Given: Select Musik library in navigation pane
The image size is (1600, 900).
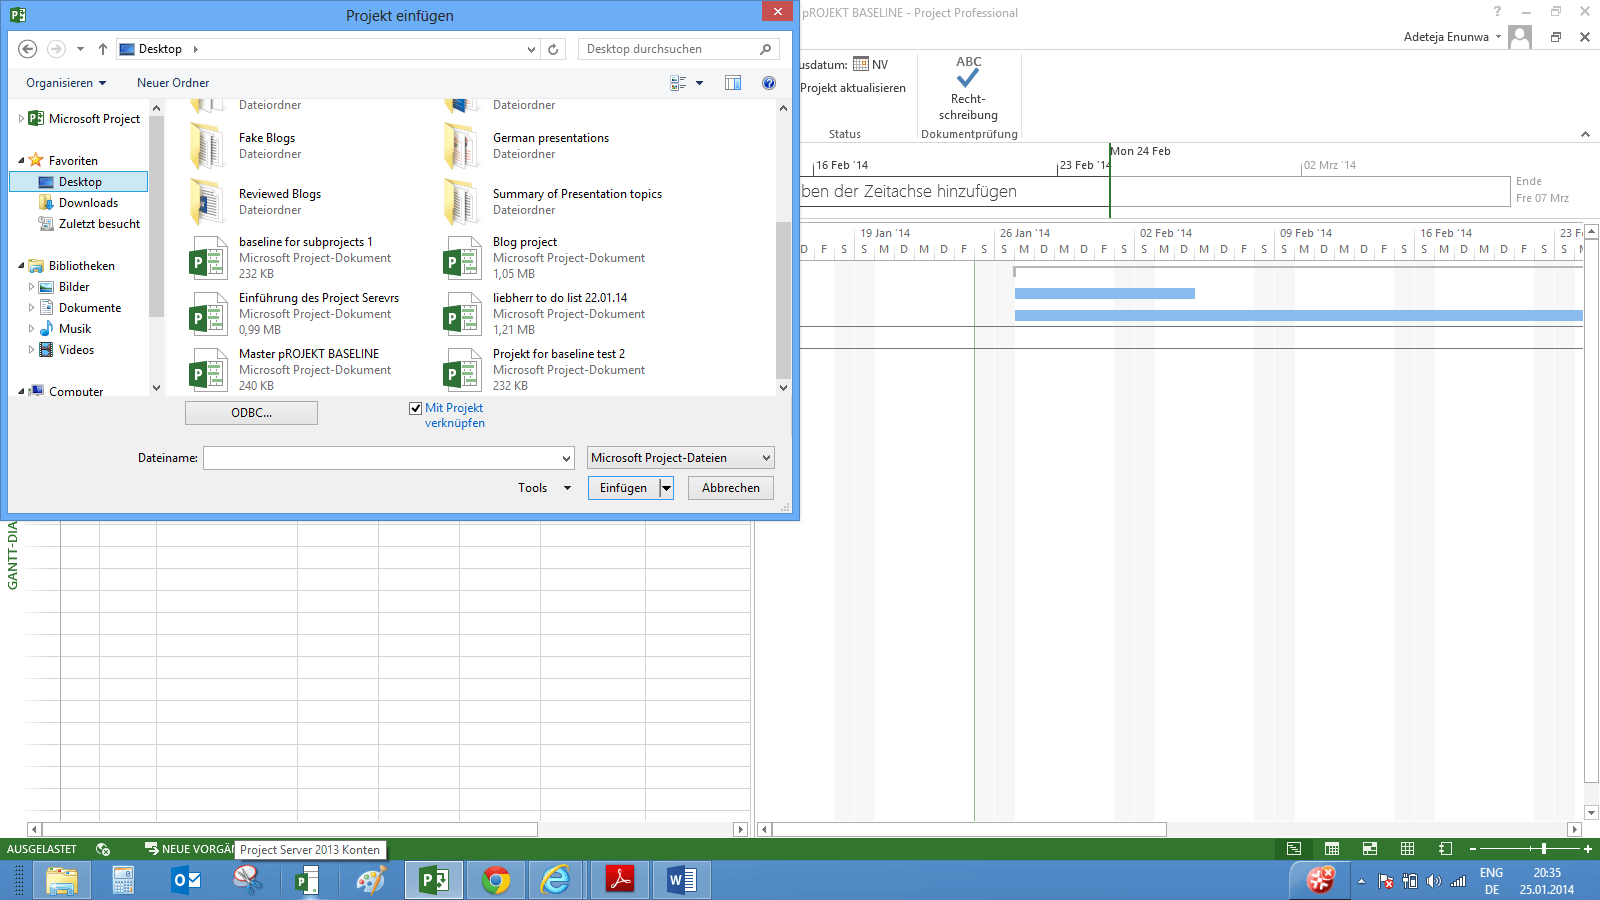Looking at the screenshot, I should click(74, 329).
